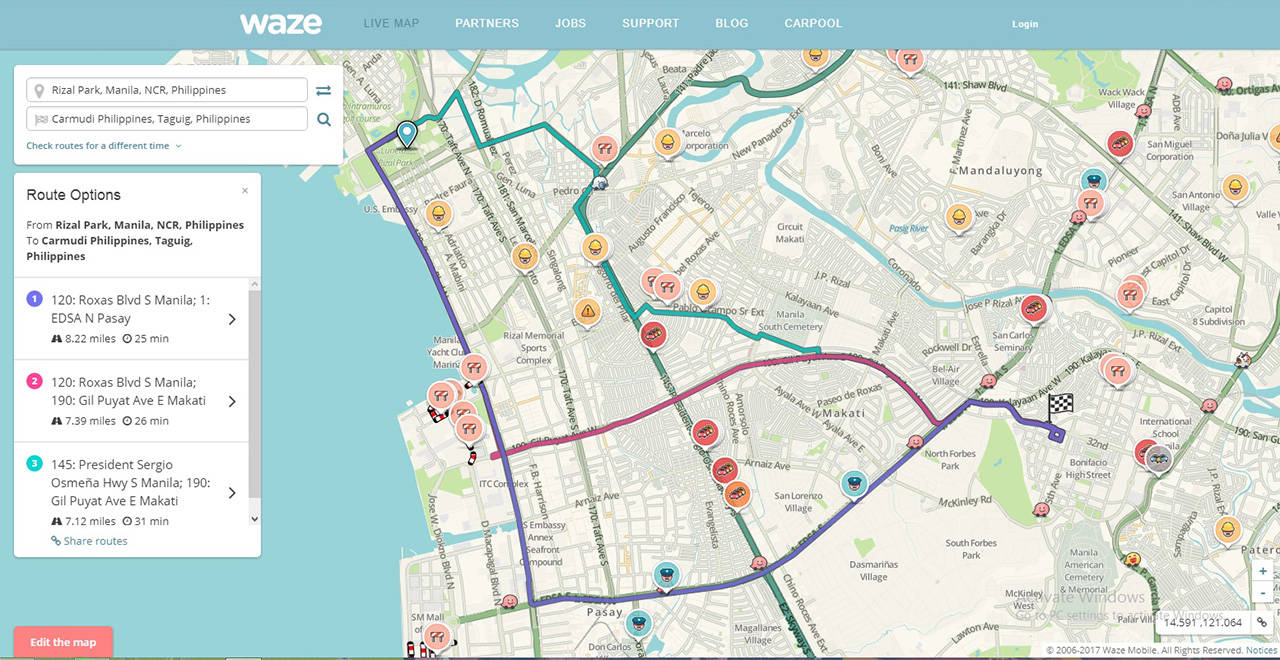Expand route 1 Roxas Blvd EDSA chevron
1280x660 pixels.
232,319
